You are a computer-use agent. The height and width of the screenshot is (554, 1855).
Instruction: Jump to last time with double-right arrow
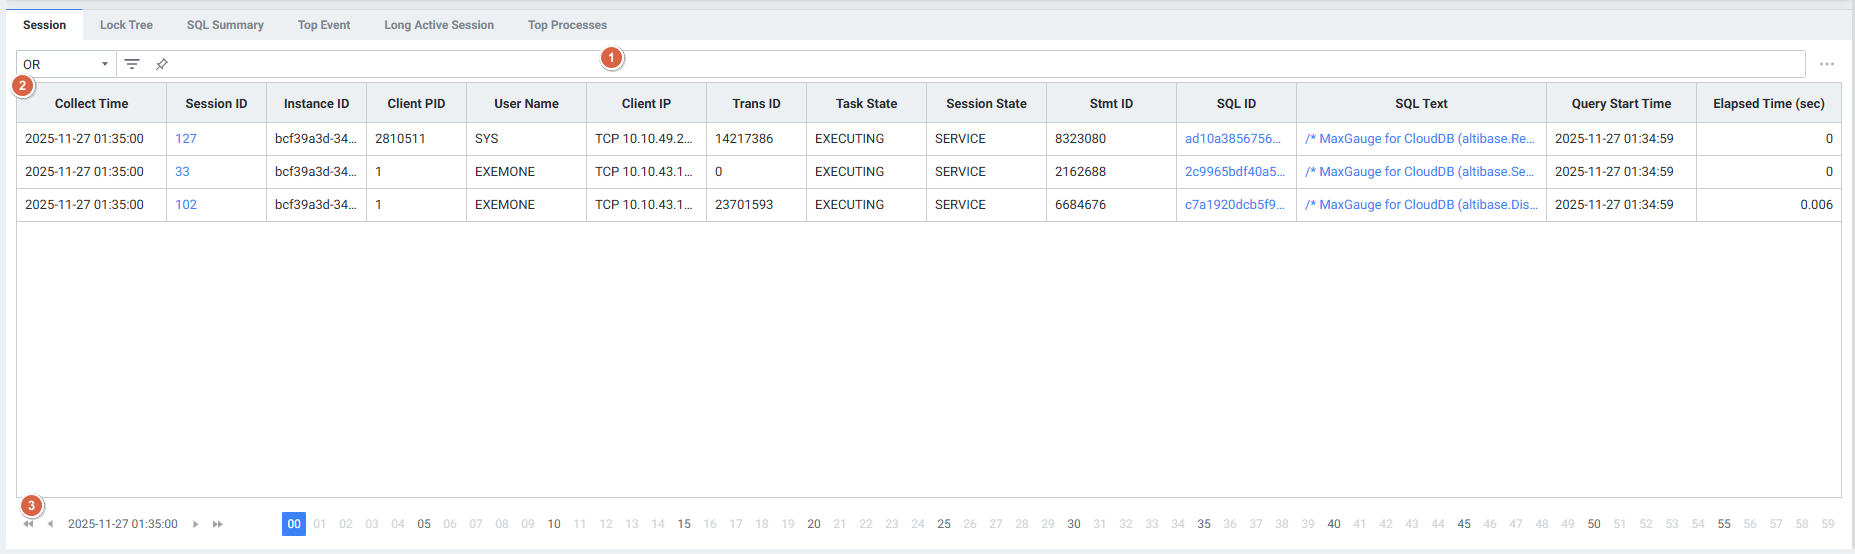(217, 524)
